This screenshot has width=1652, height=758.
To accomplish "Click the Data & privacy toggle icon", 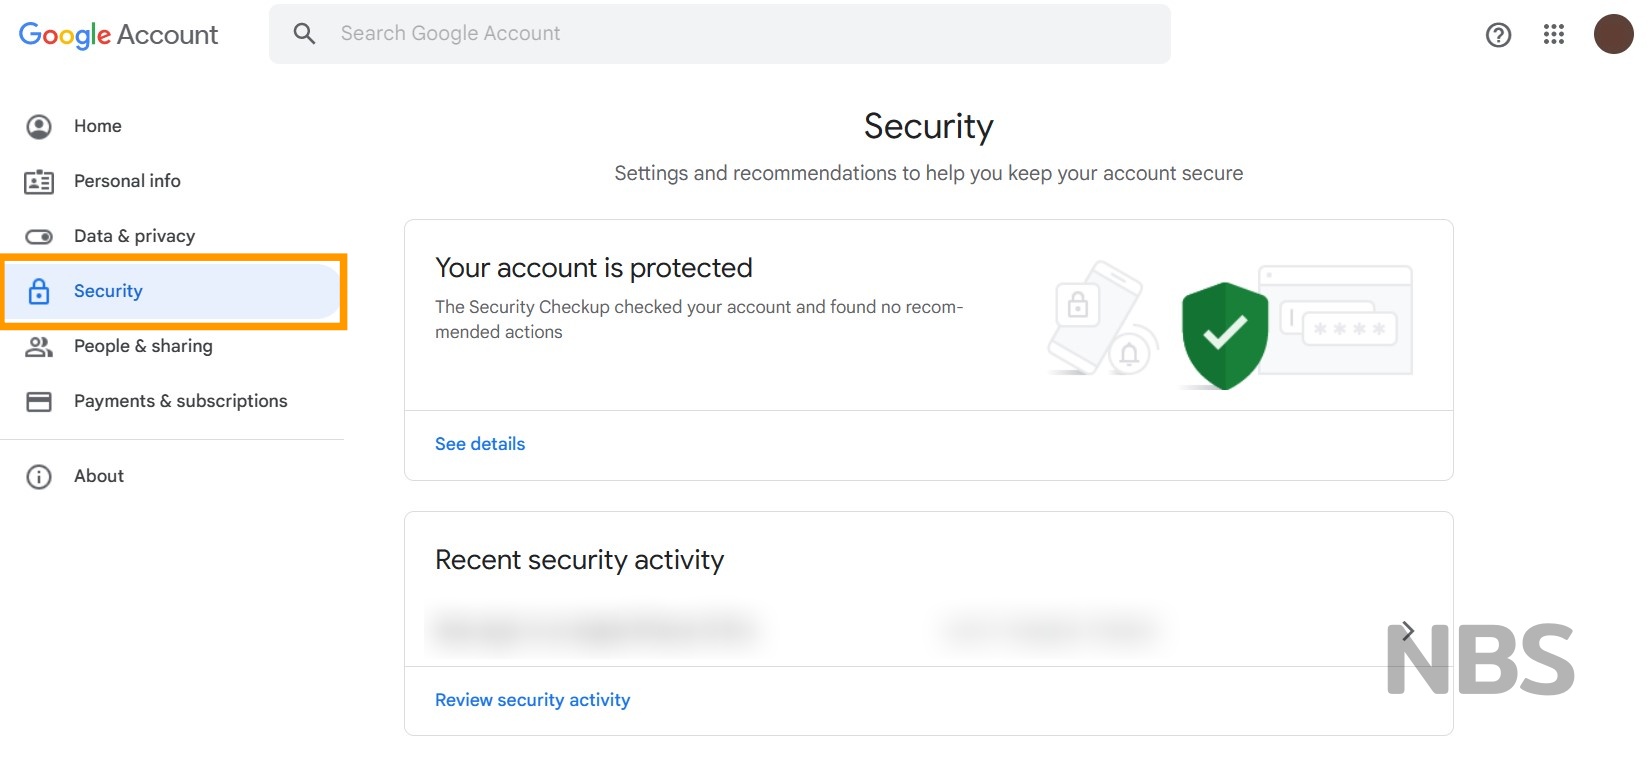I will (39, 237).
